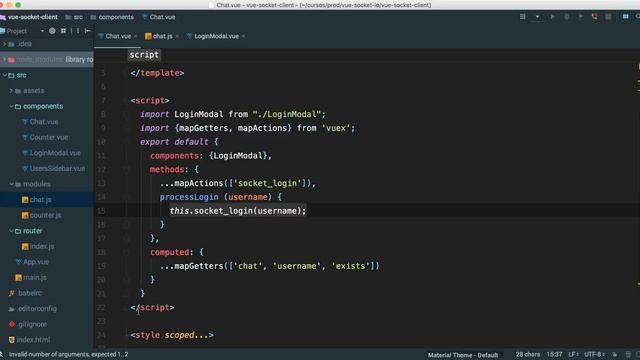Click the chat.js orange file icon in project tree

25,200
